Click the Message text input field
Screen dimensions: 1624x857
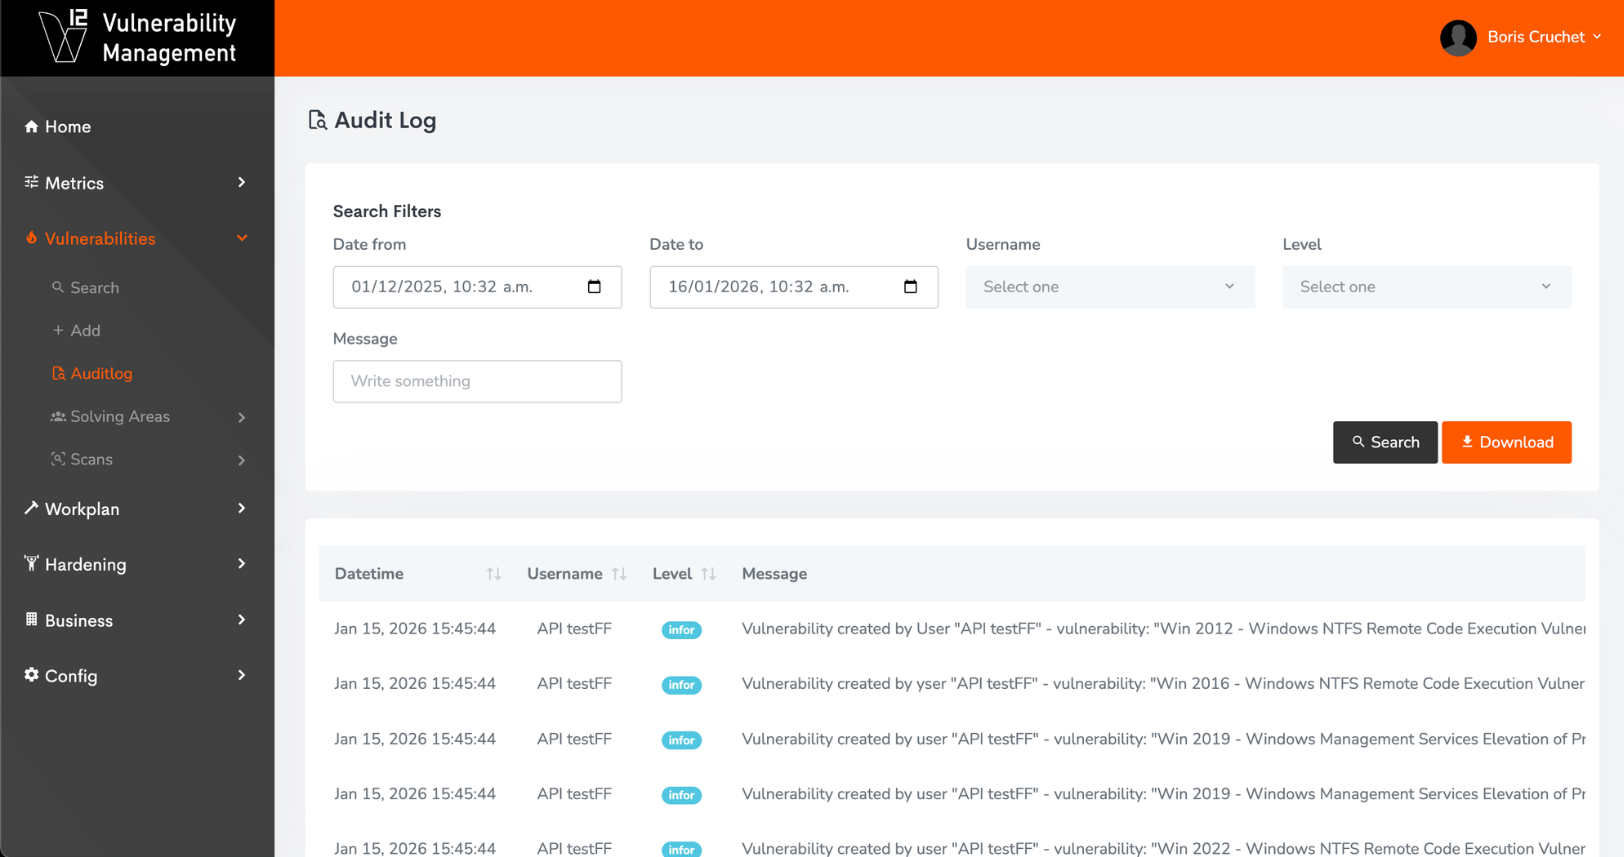point(477,381)
